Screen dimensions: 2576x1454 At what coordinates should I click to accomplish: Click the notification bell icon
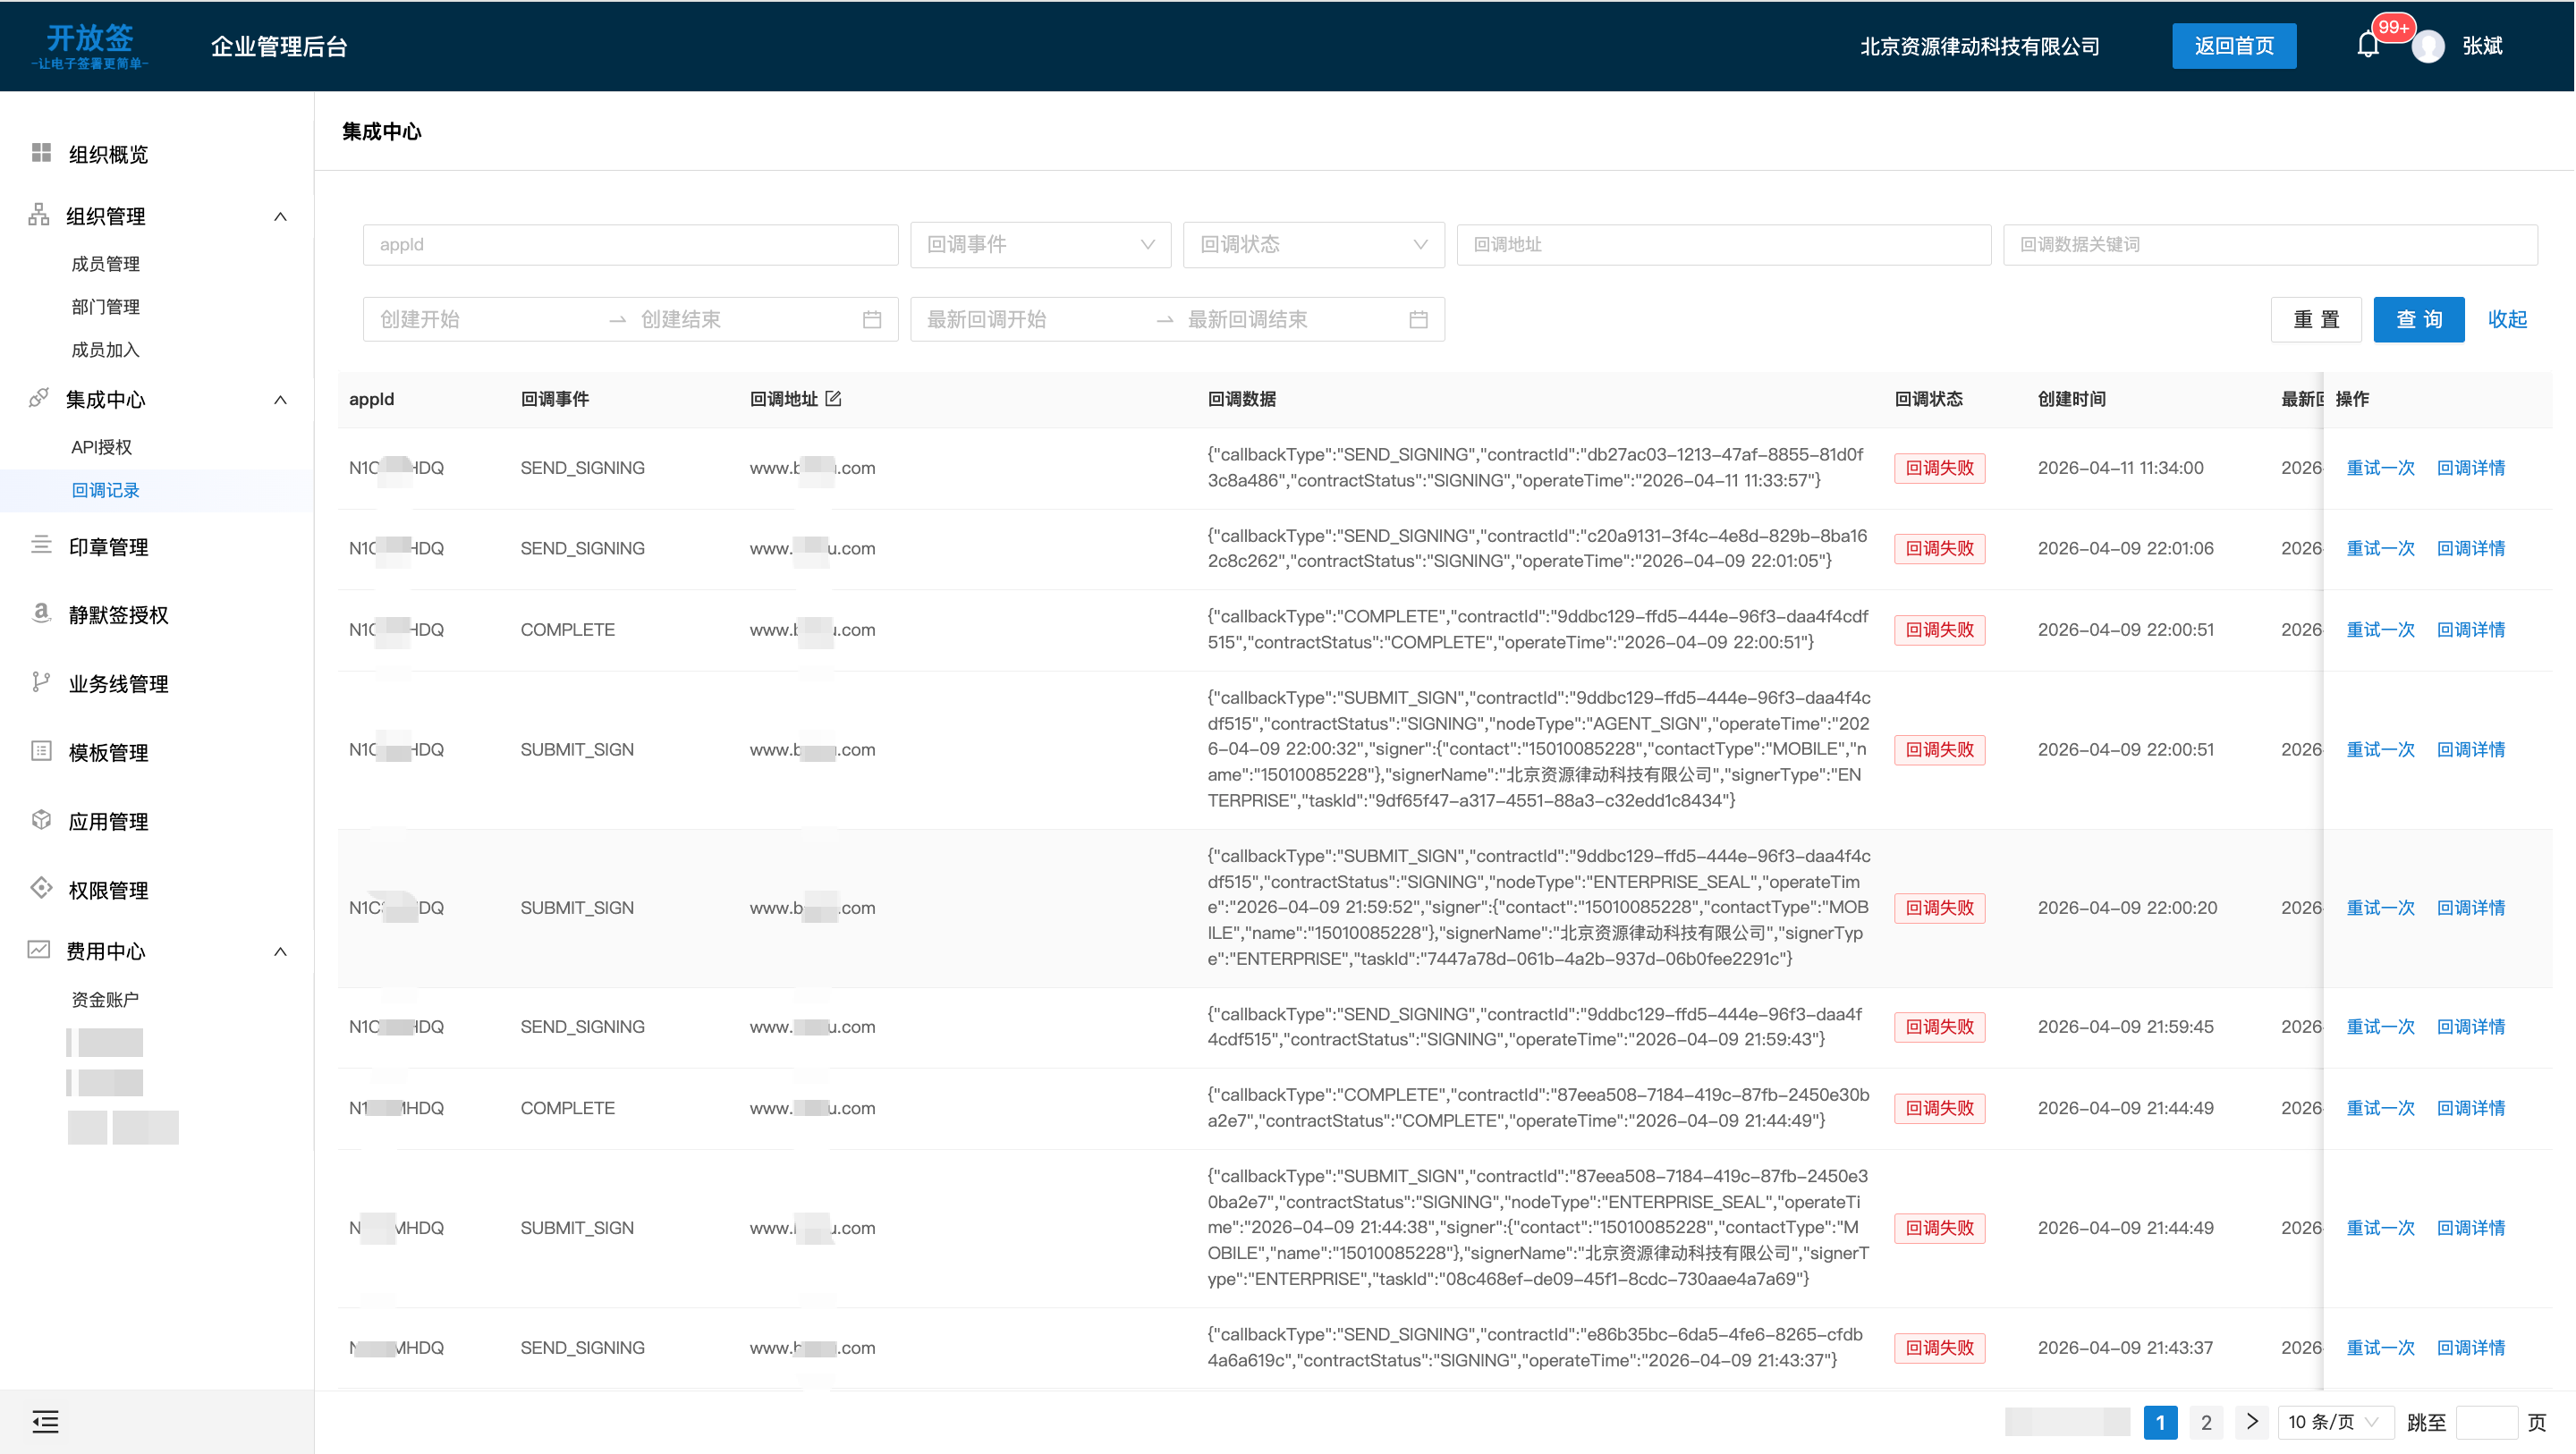[2366, 46]
